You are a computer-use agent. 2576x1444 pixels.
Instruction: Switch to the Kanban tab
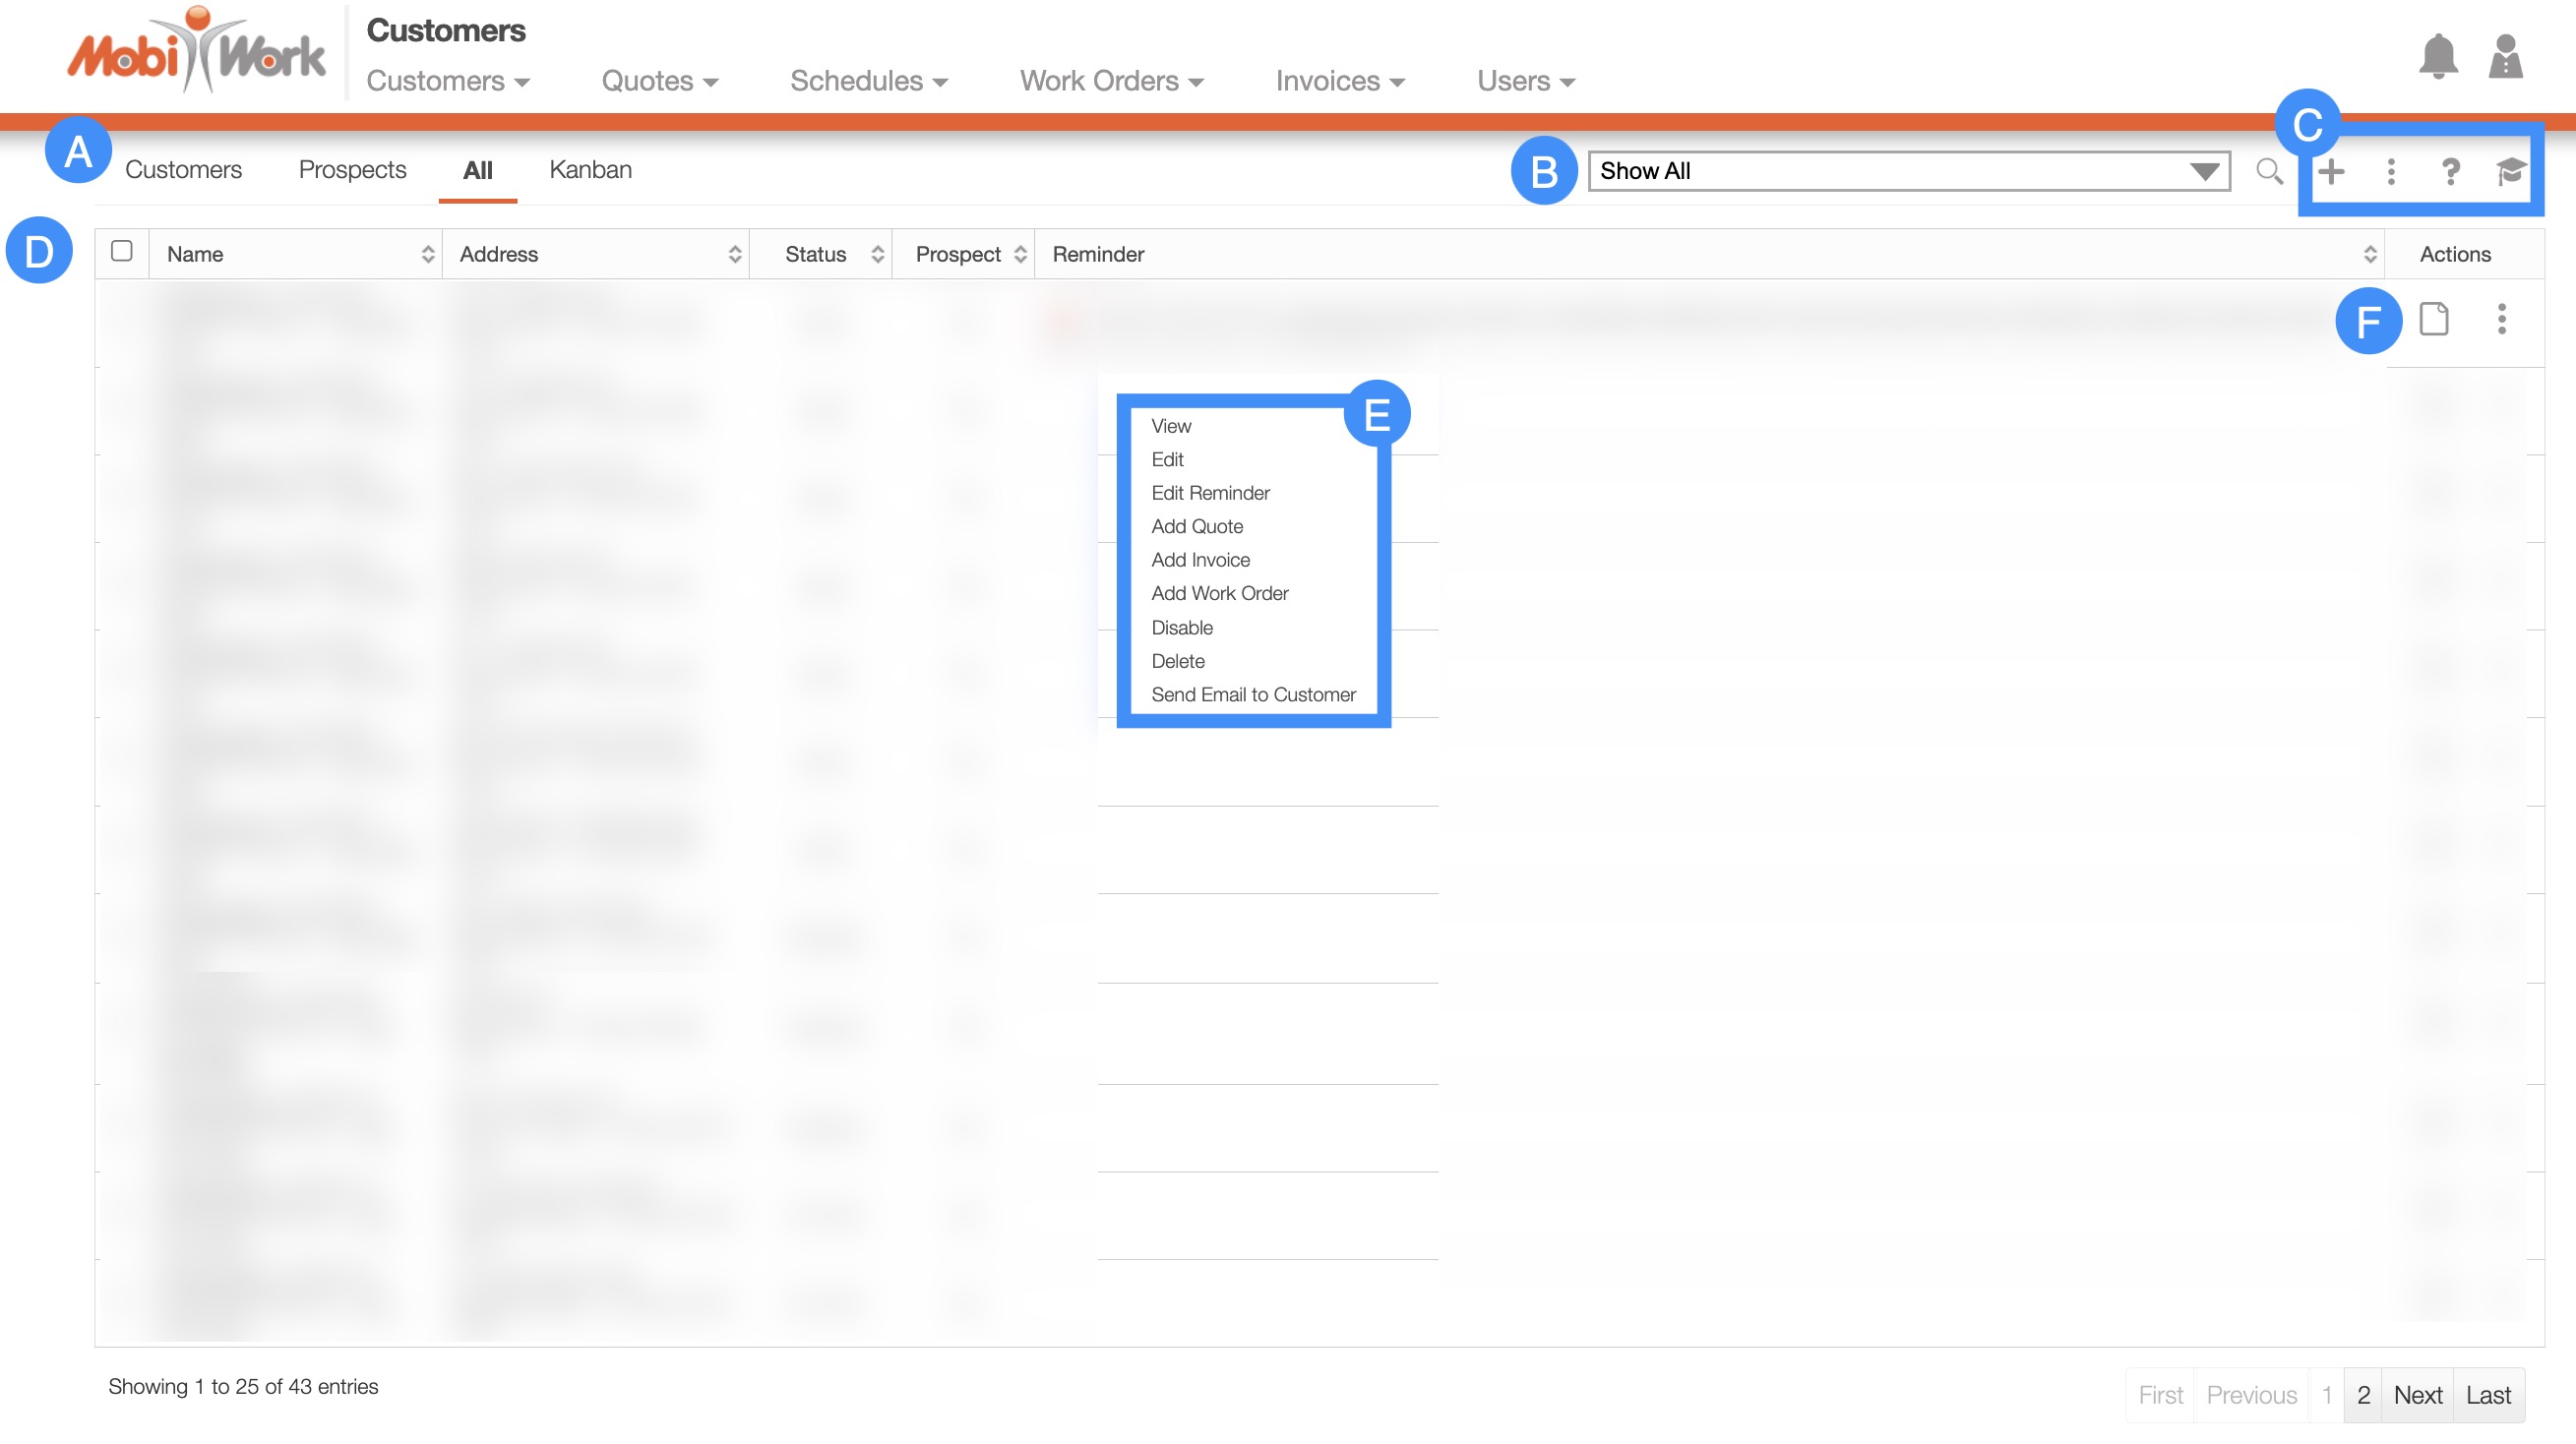pyautogui.click(x=590, y=170)
